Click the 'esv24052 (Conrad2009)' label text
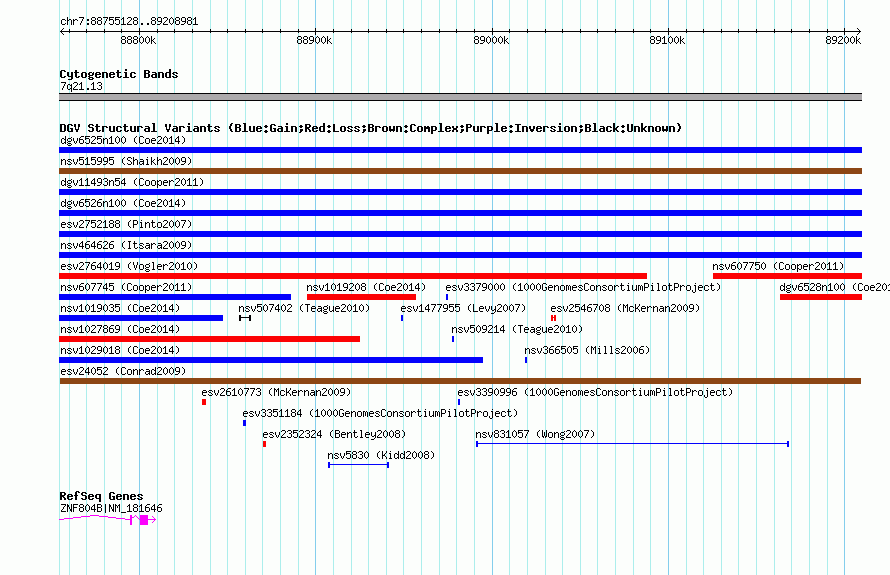Viewport: 890px width, 575px height. [123, 371]
